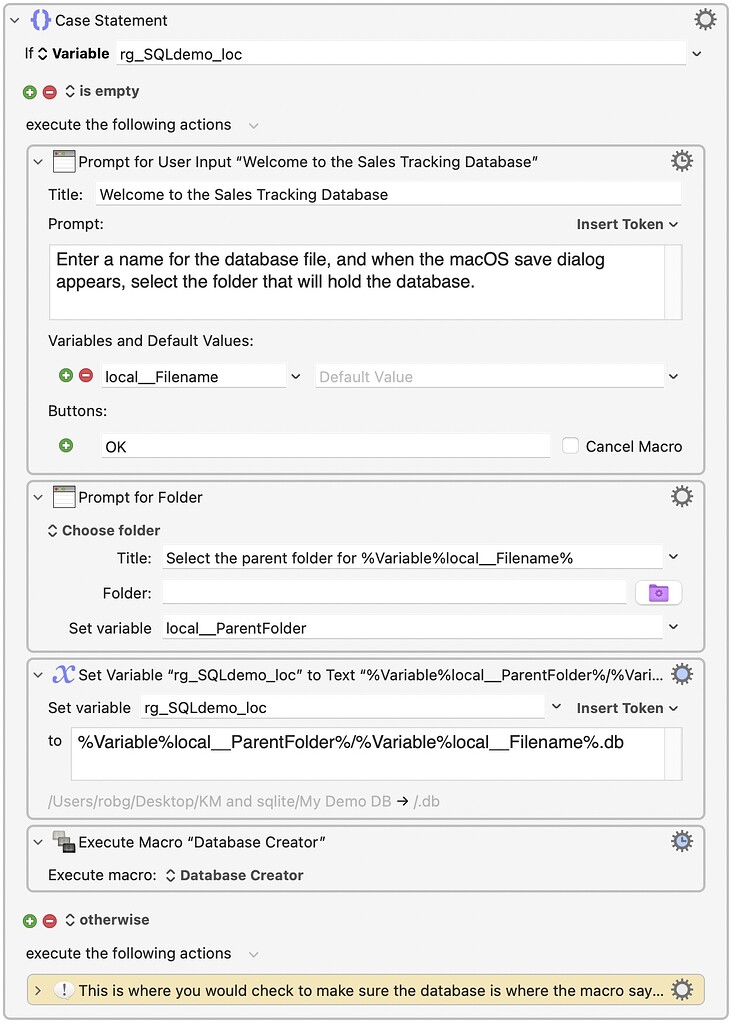Viewport: 732px width, 1024px height.
Task: Open actions chevron below 'otherwise'
Action: (253, 954)
